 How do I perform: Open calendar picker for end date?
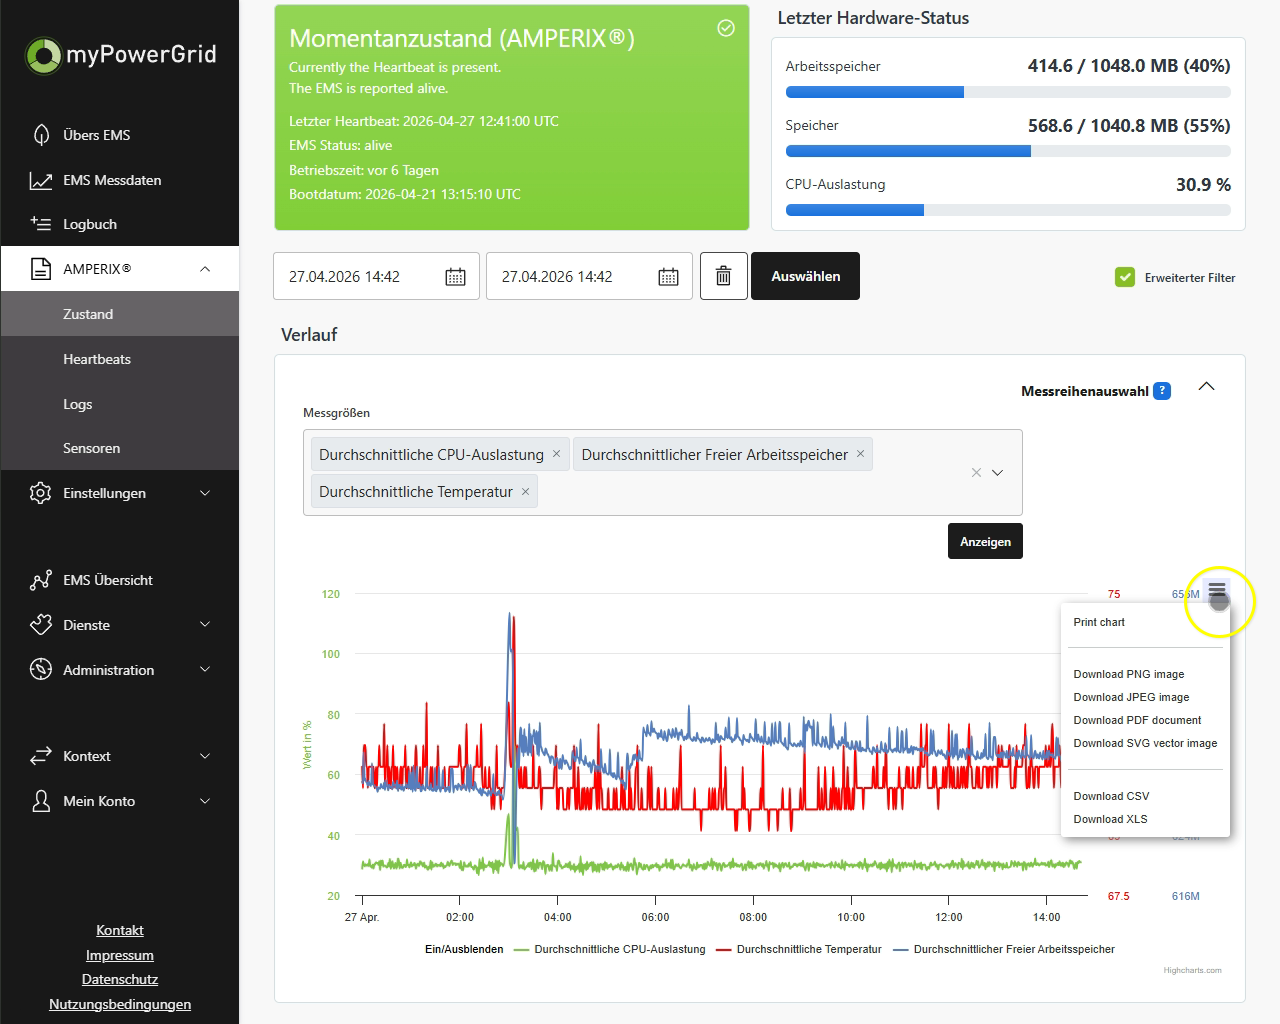668,277
